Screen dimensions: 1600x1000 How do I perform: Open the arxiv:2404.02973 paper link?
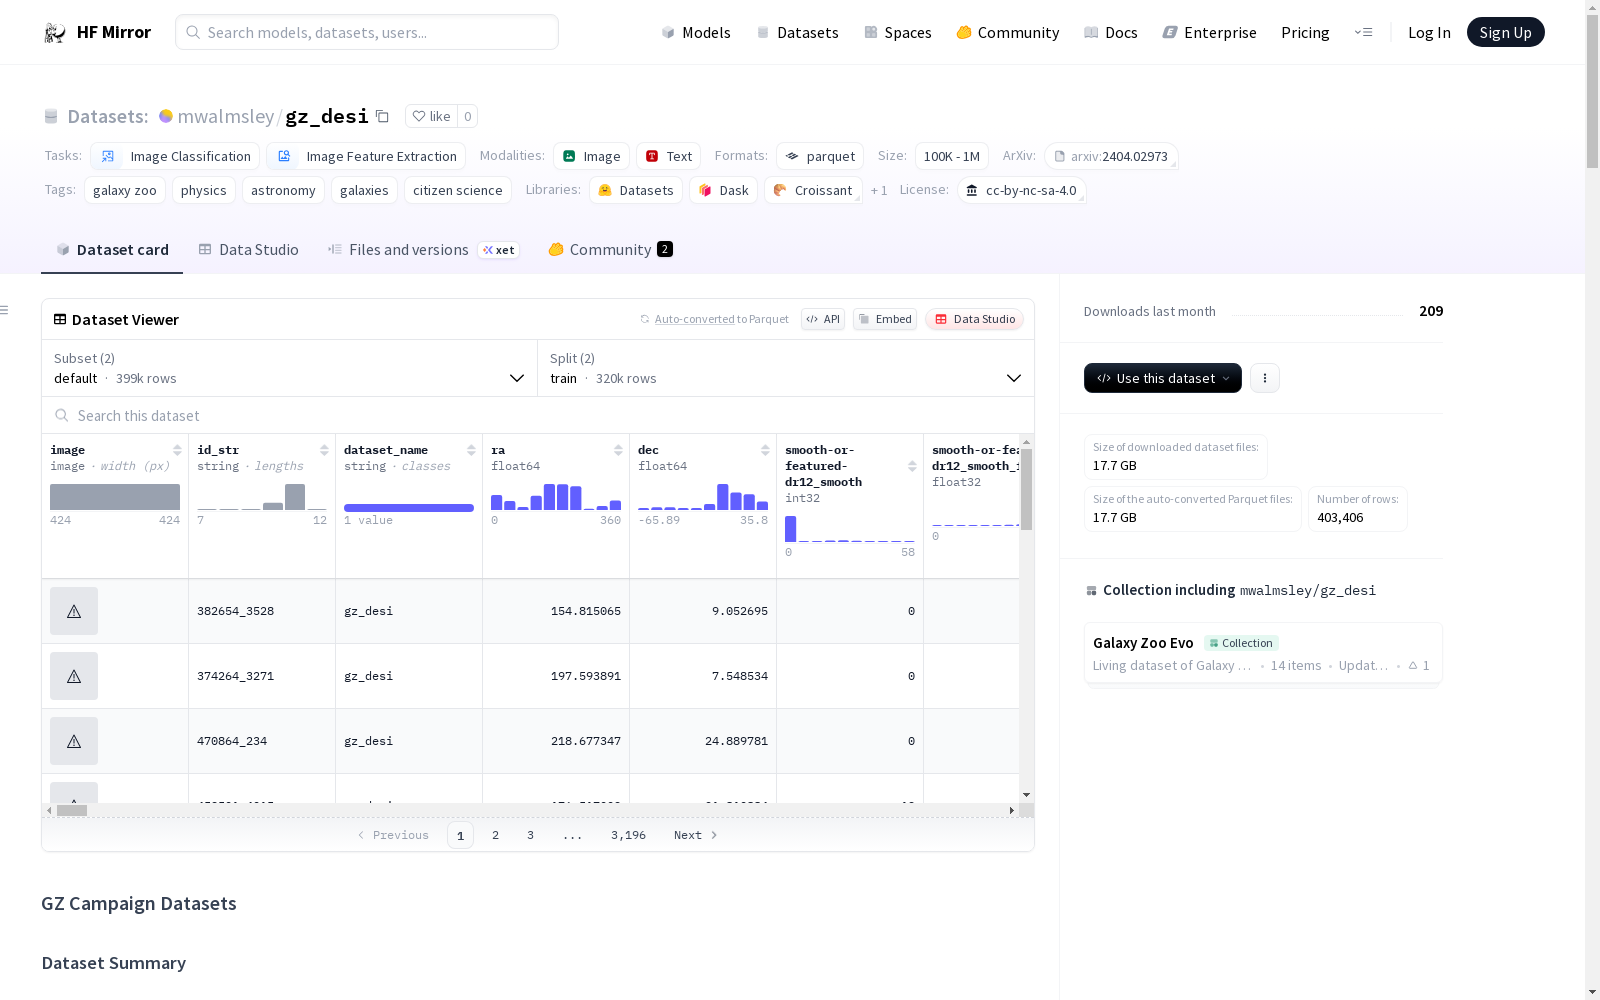pyautogui.click(x=1111, y=156)
